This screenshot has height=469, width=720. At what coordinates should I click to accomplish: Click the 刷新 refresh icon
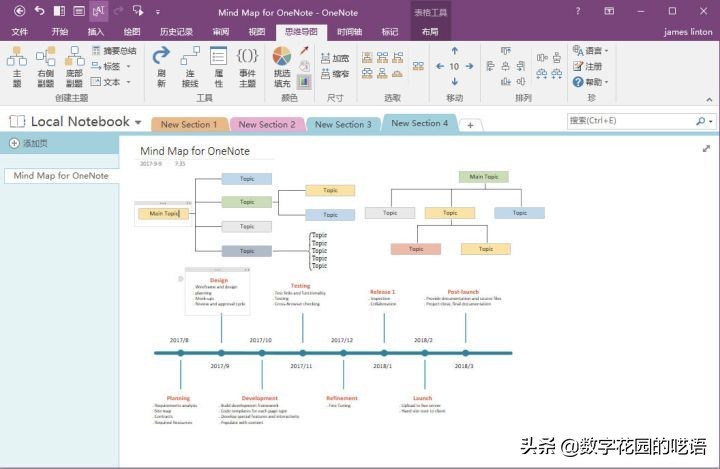coord(161,67)
